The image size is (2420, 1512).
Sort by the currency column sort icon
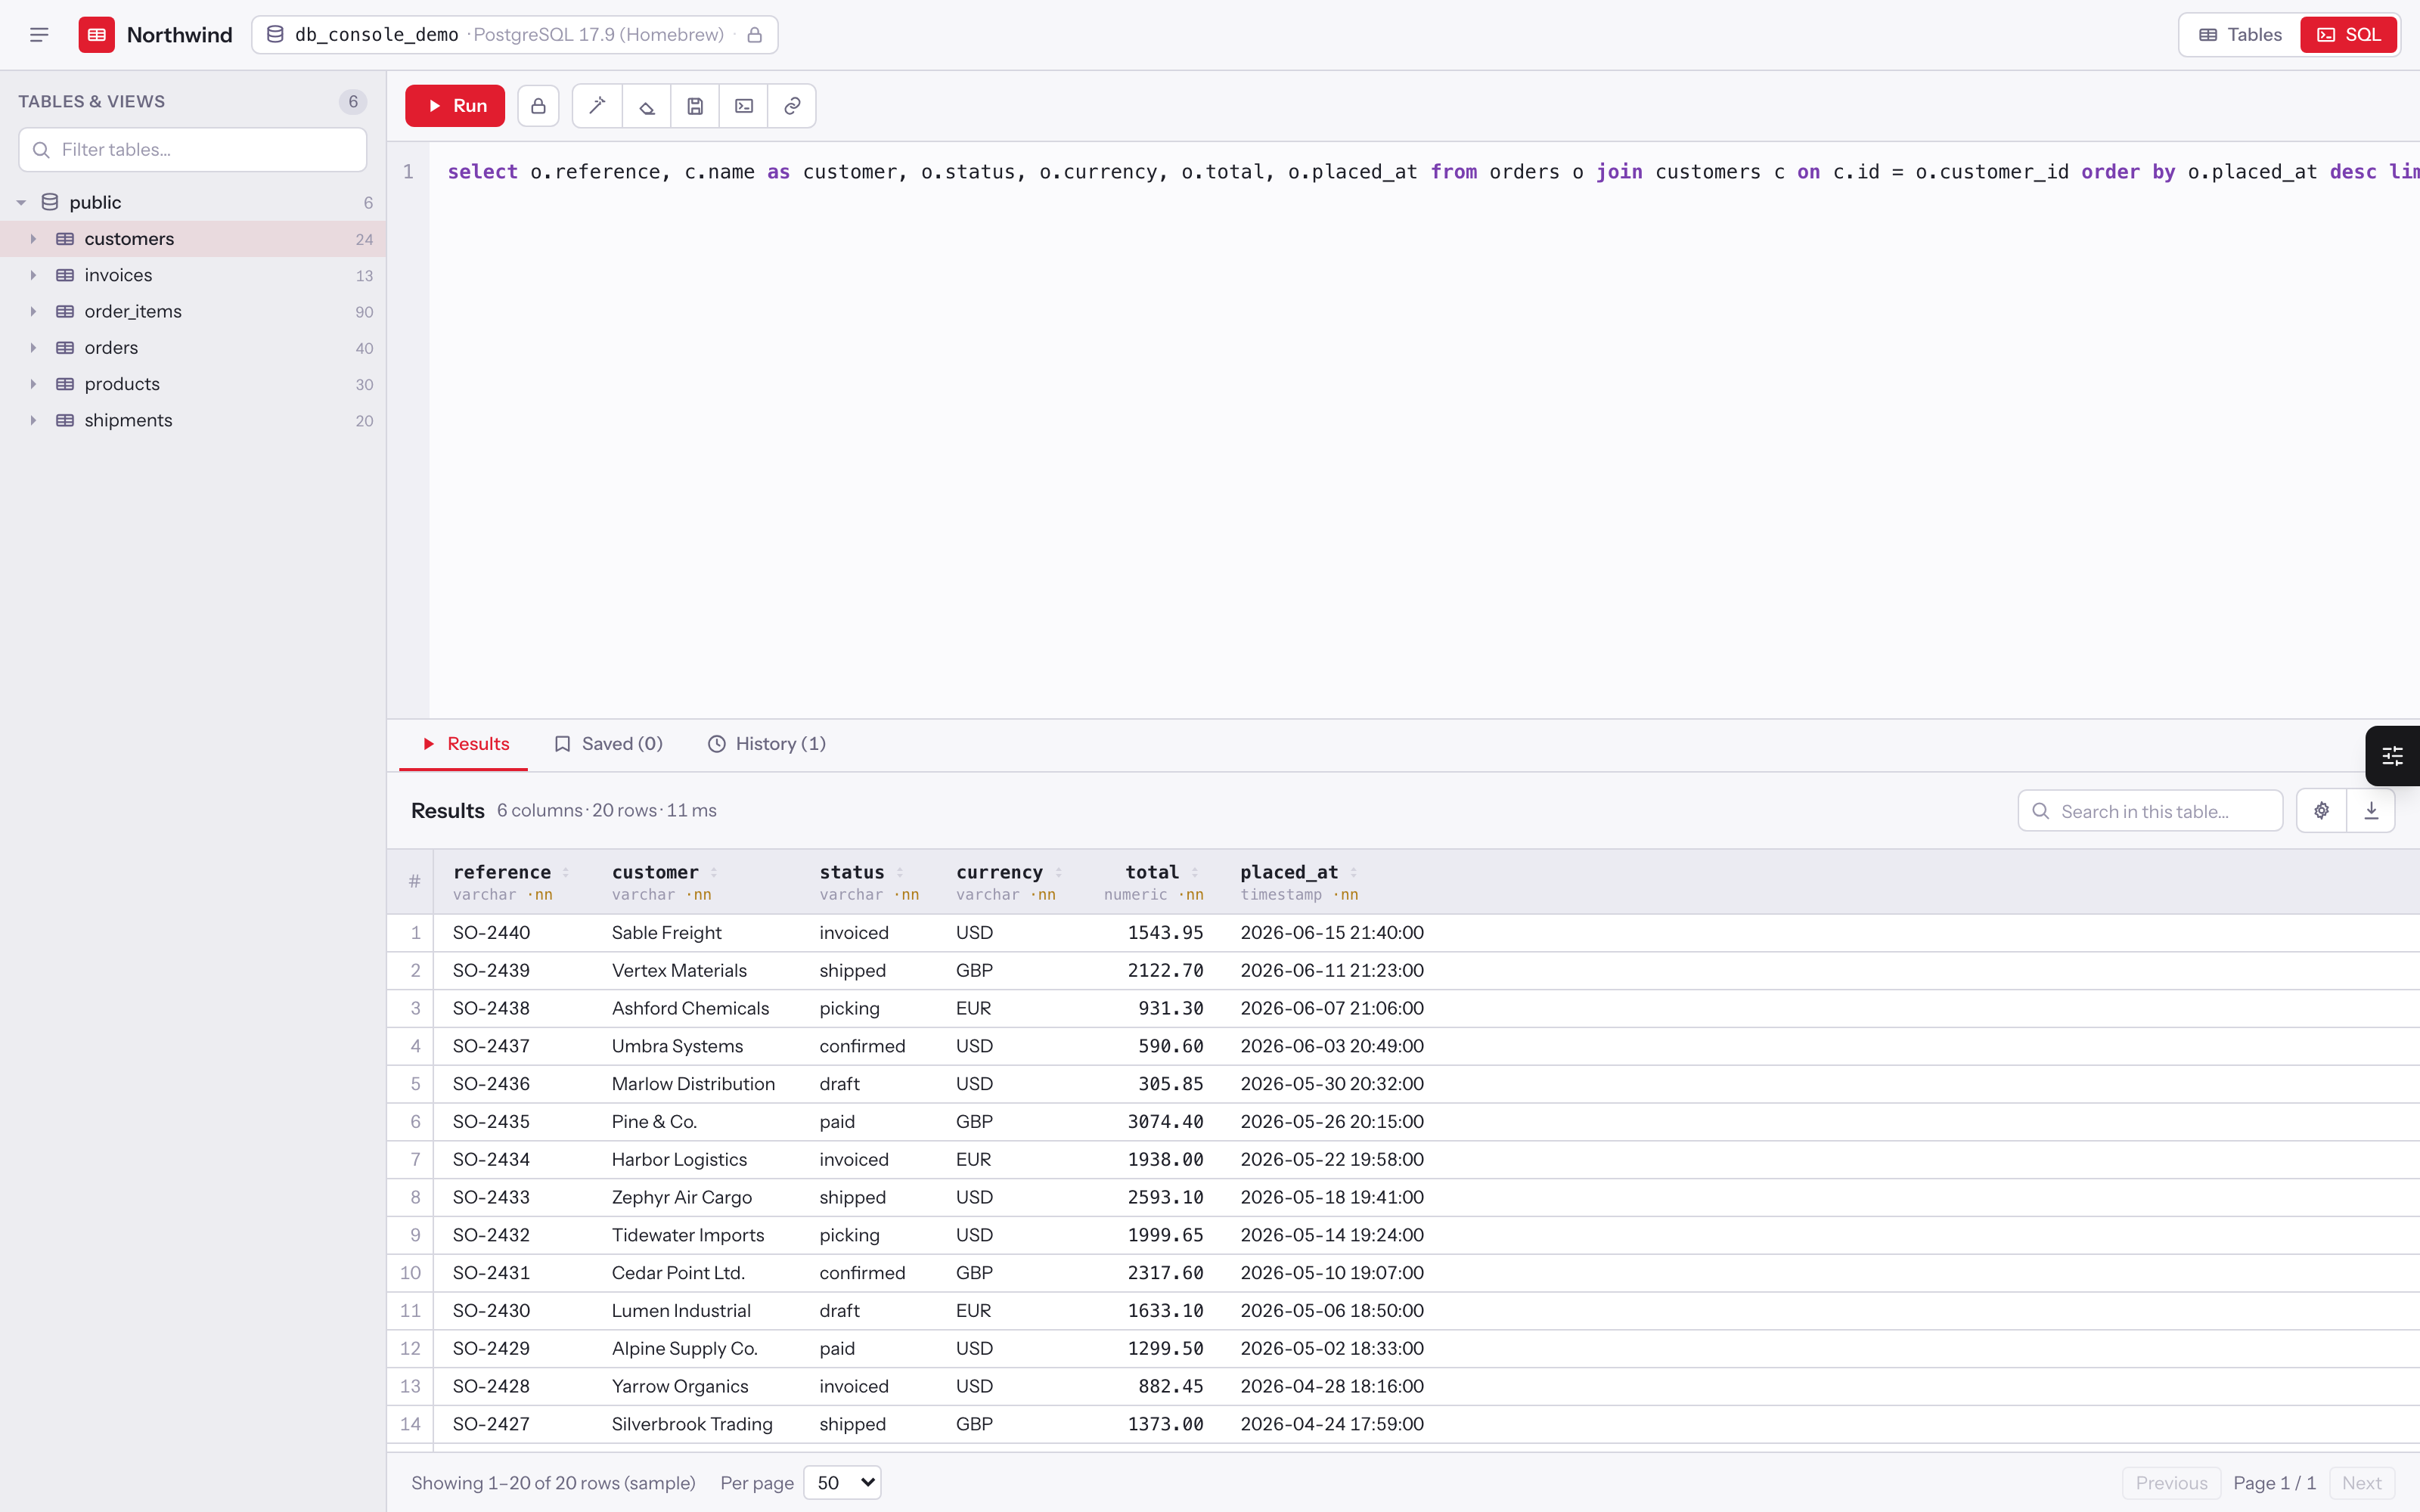pos(1058,873)
